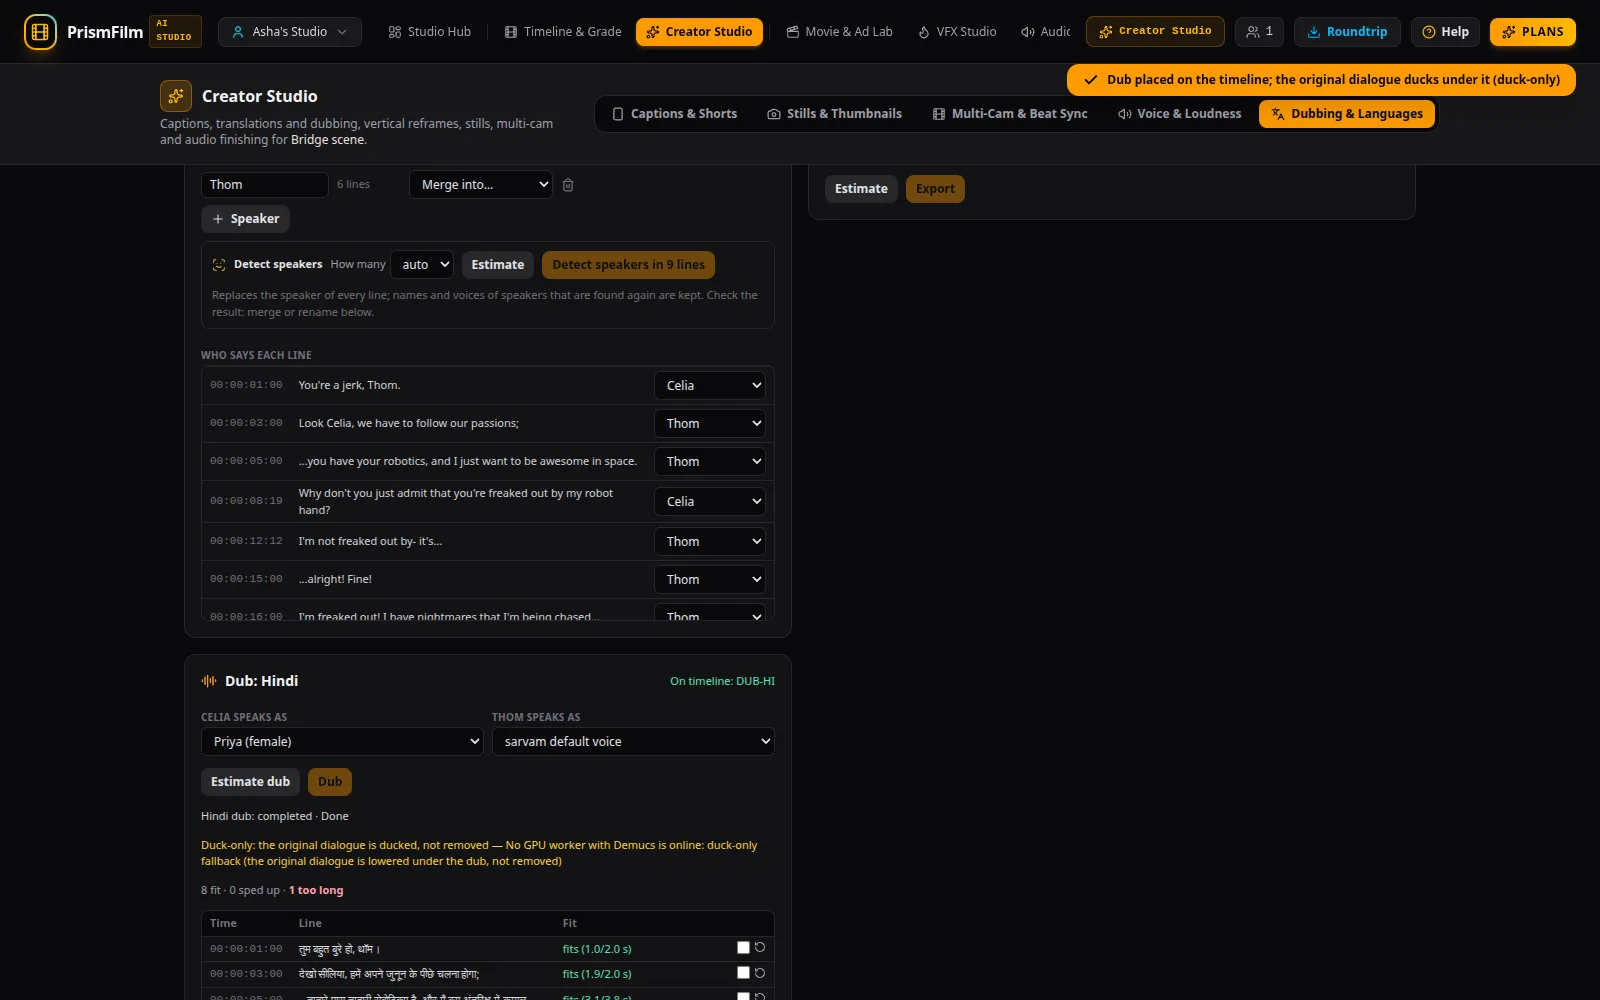The height and width of the screenshot is (1000, 1600).
Task: Click the 'WHO SAYS EACH LINE' label
Action: 256,355
